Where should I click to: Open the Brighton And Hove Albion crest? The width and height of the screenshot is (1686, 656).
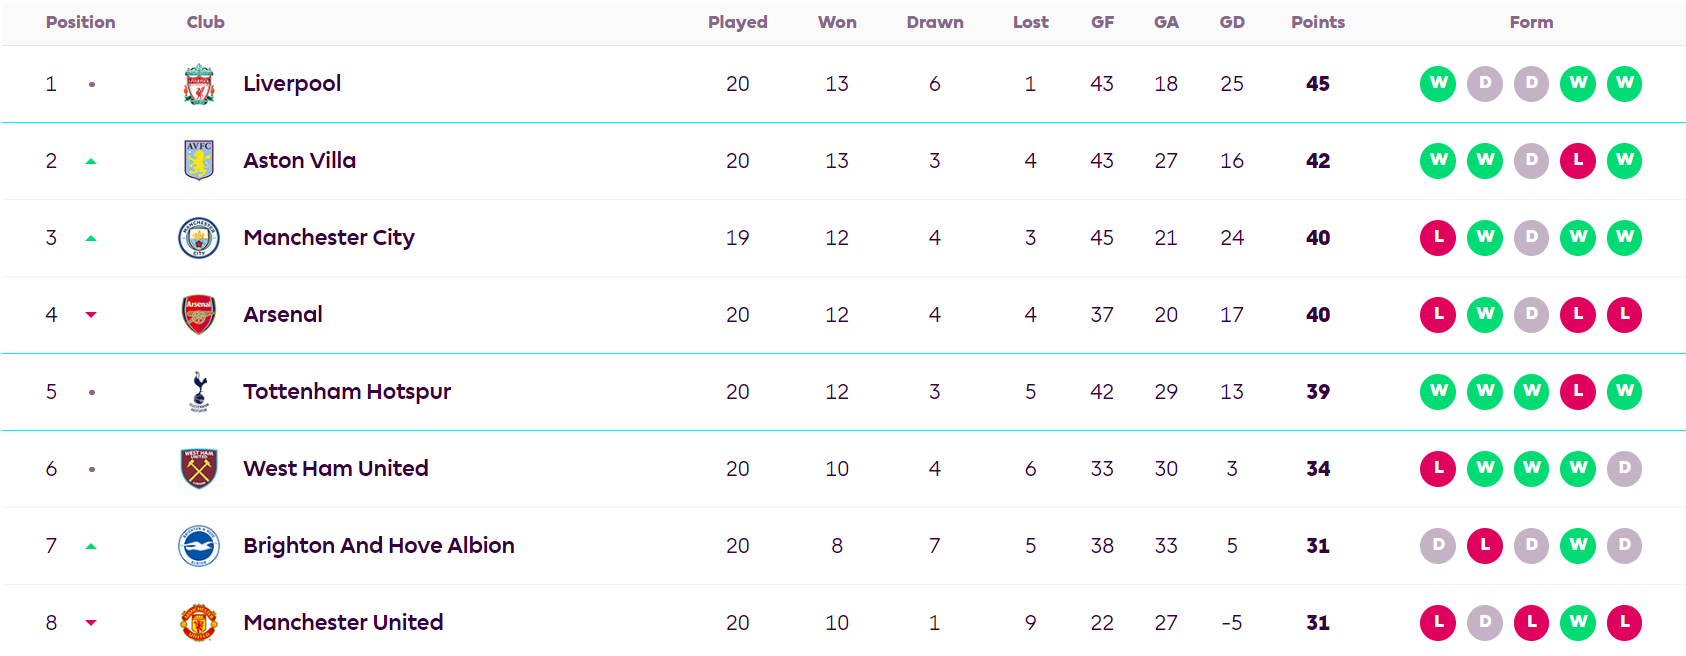(199, 546)
